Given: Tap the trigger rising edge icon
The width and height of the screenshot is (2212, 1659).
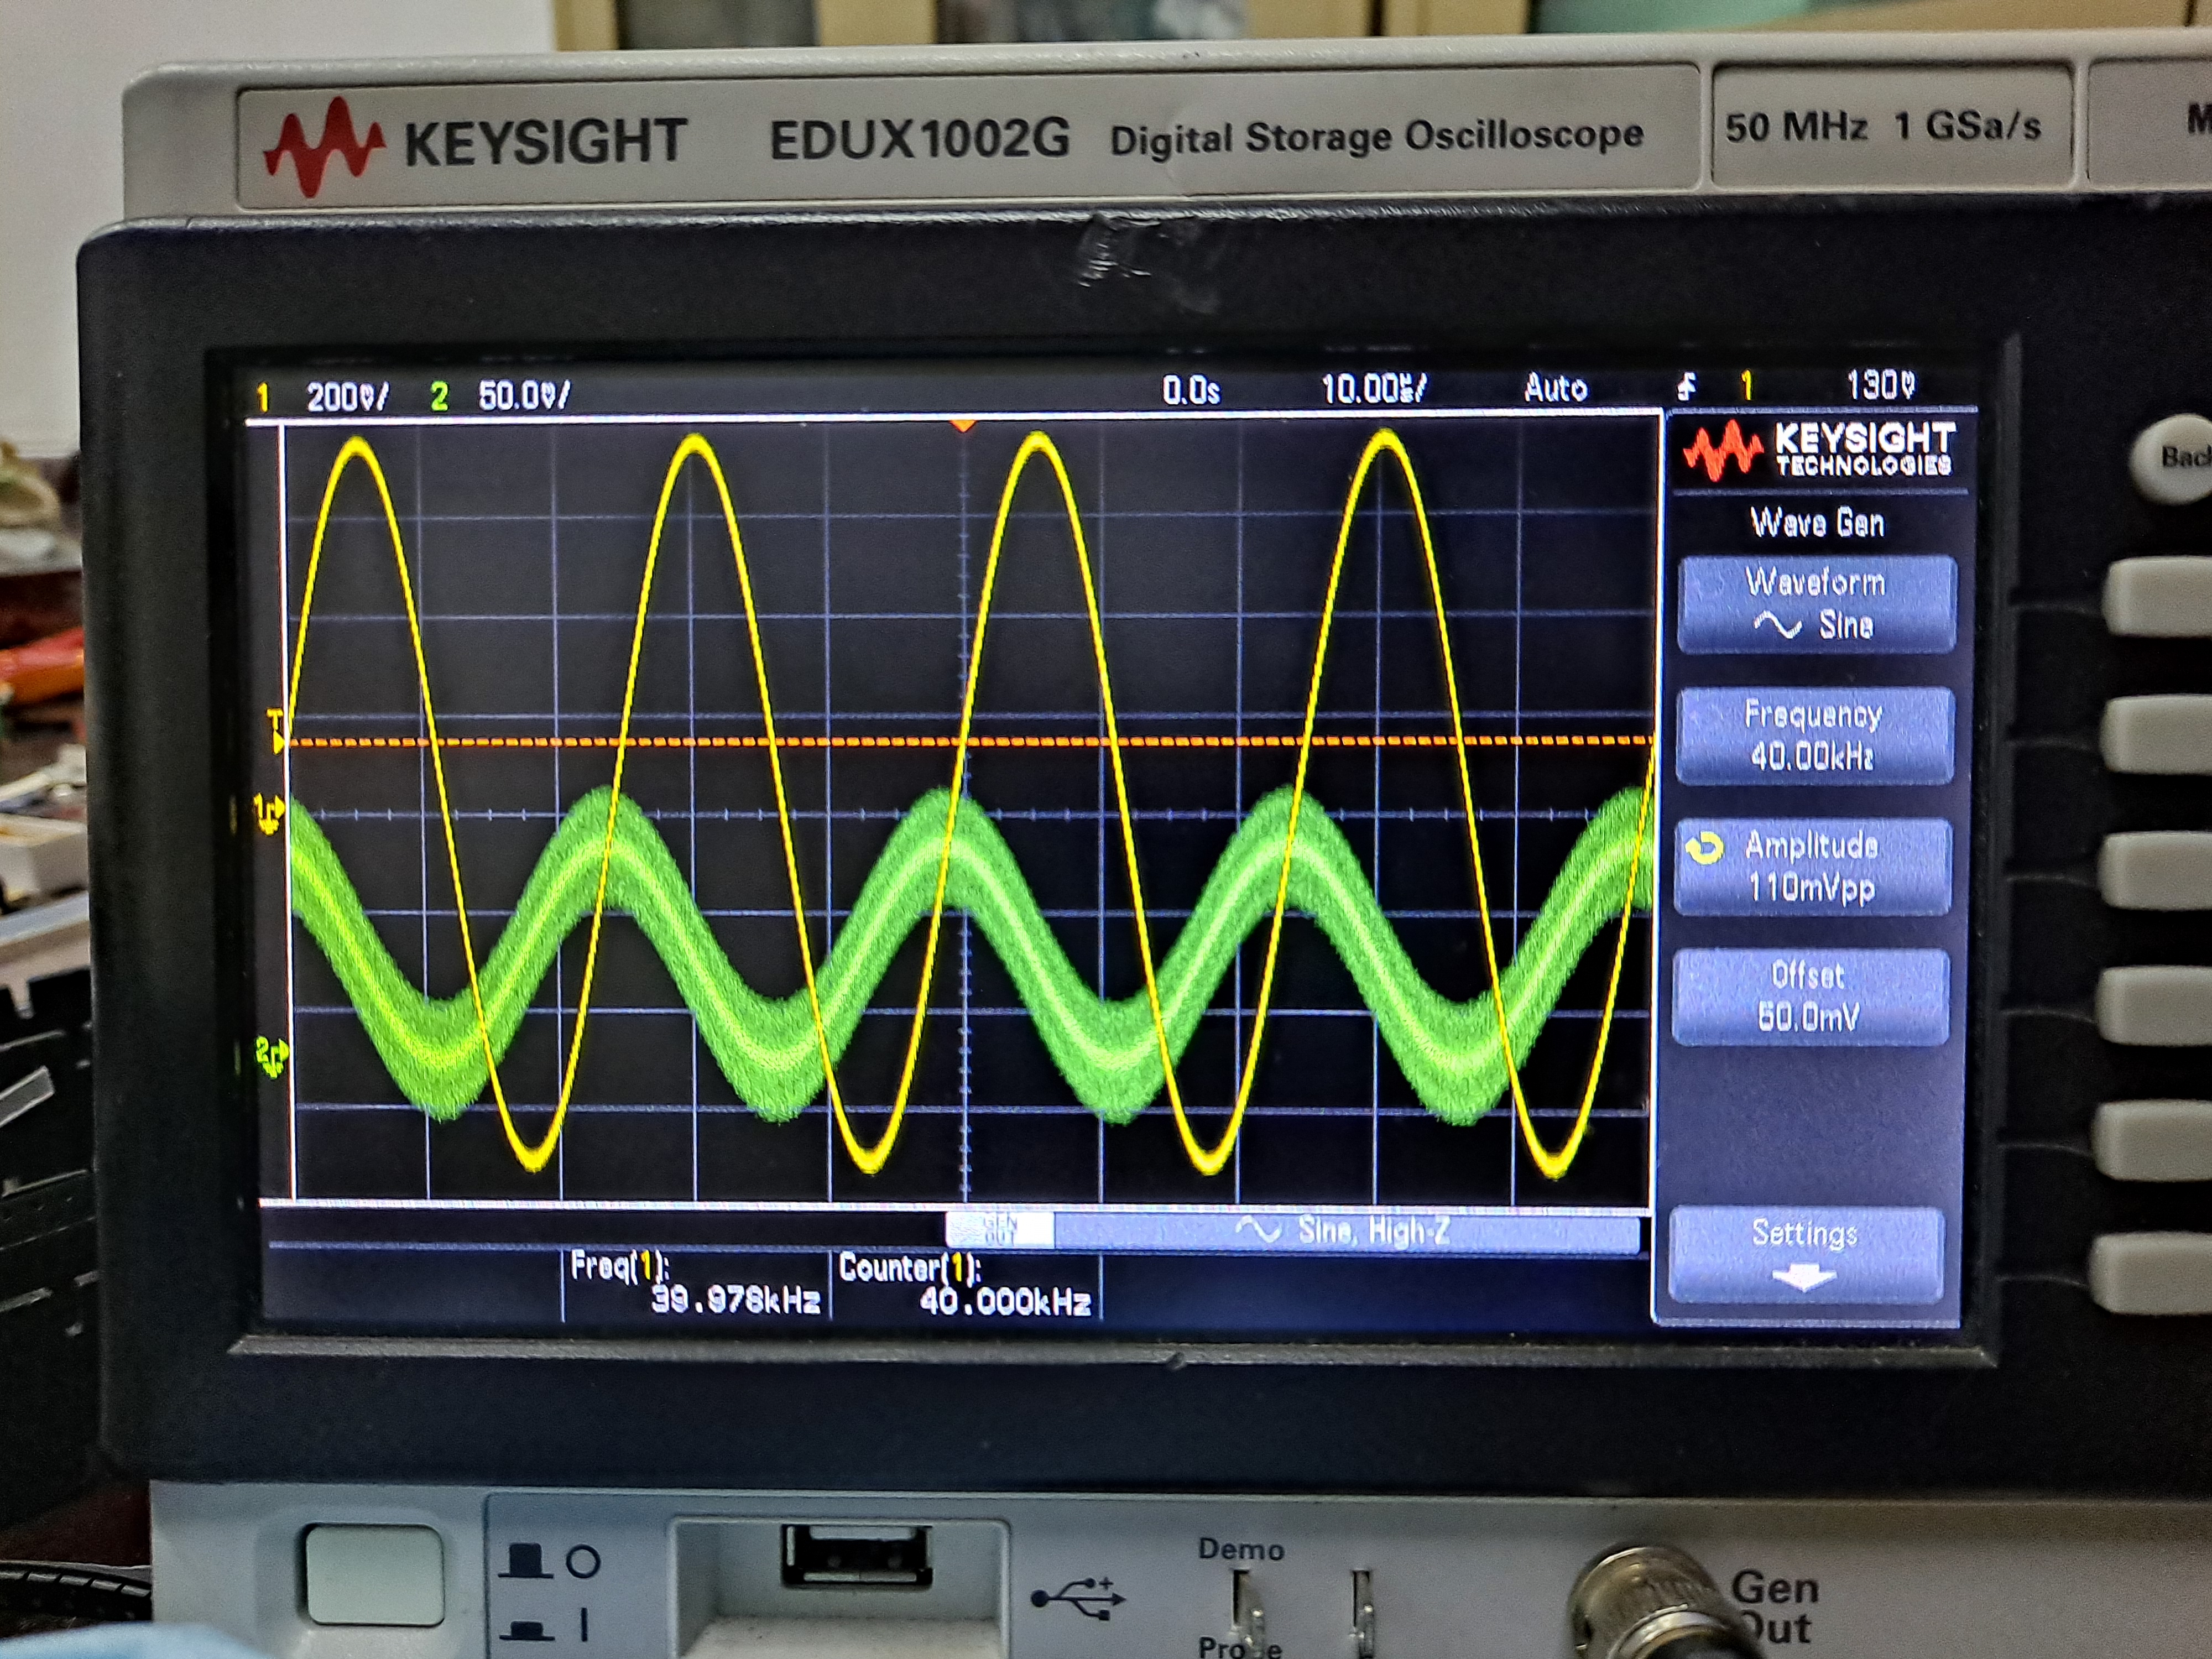Looking at the screenshot, I should 1687,386.
